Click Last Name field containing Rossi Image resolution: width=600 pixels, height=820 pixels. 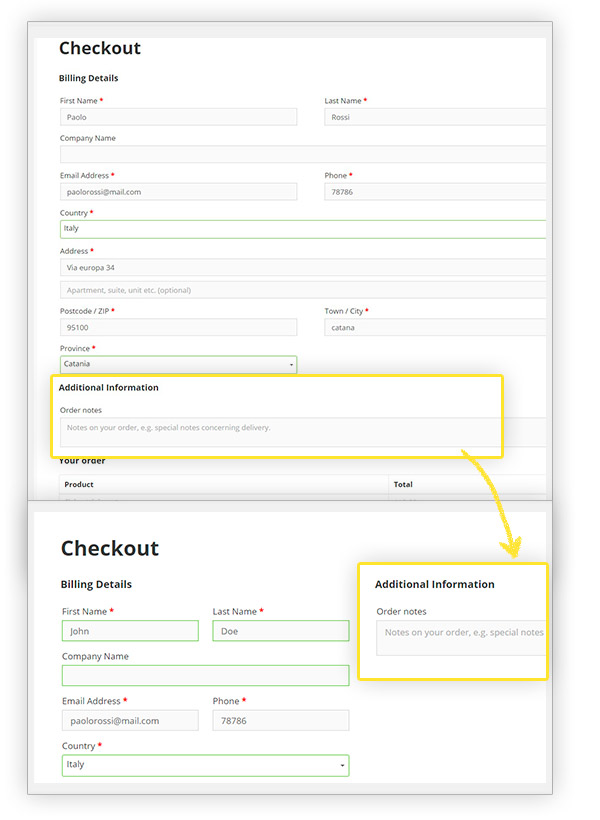(x=435, y=117)
